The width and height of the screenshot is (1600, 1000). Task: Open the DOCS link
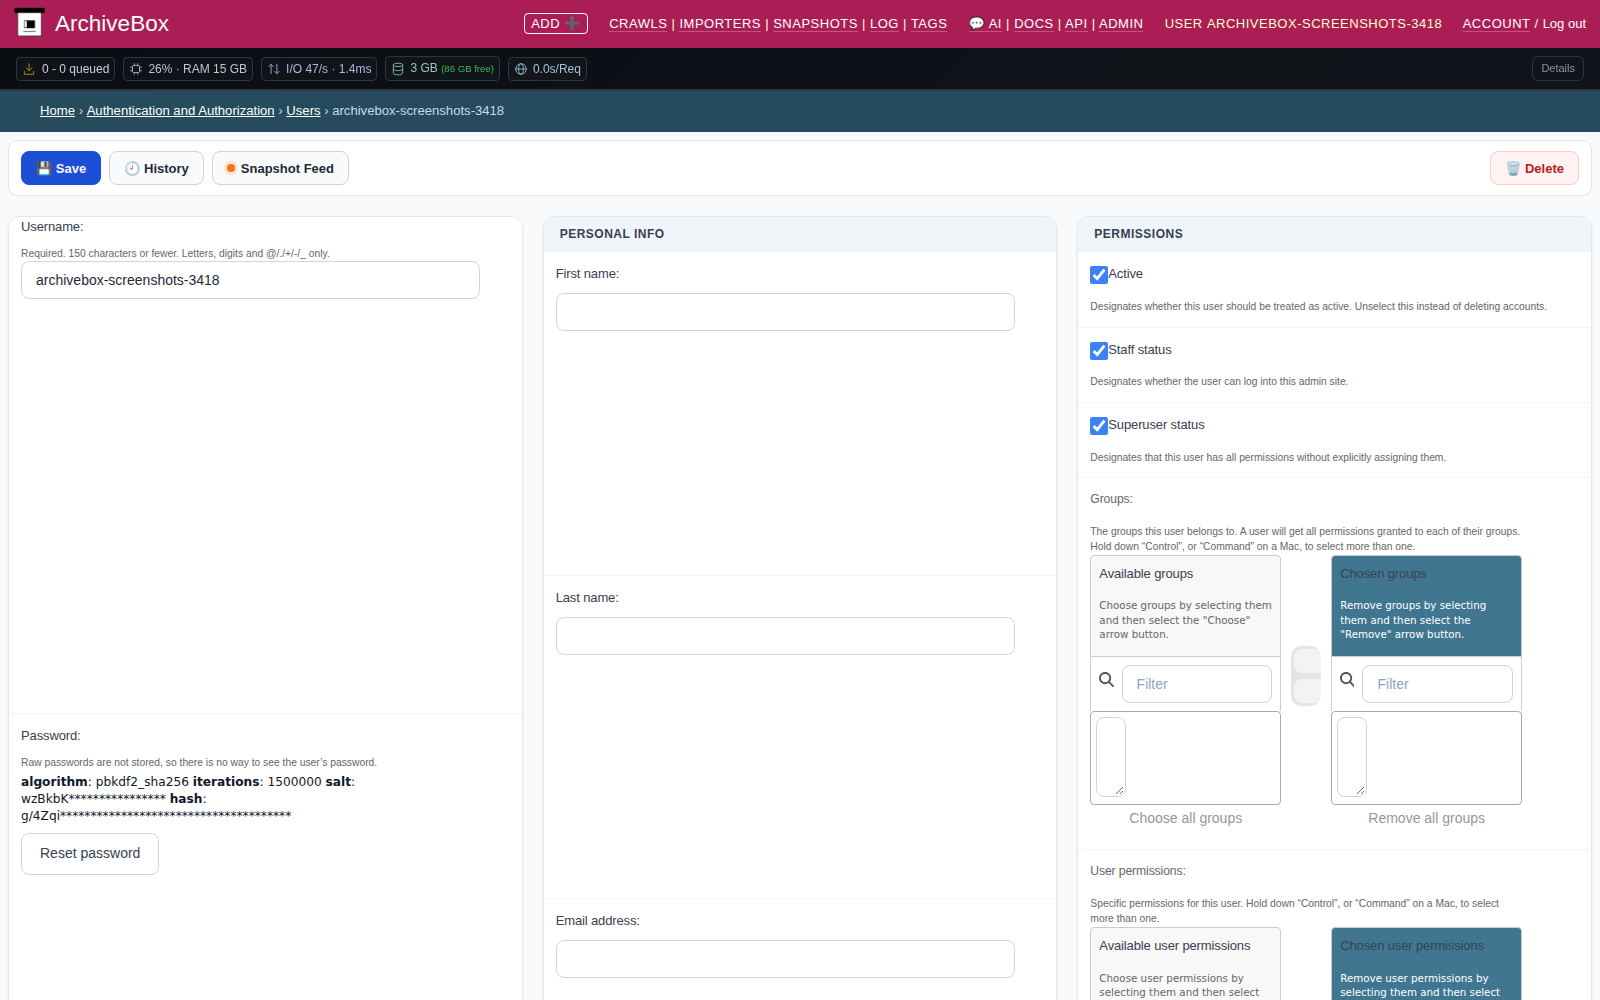(x=1034, y=24)
